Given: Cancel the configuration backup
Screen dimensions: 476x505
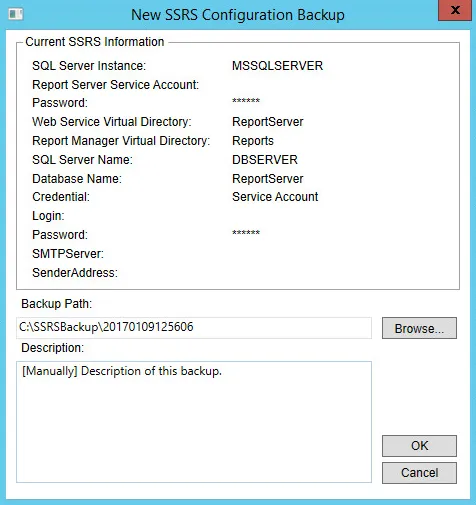Looking at the screenshot, I should click(419, 473).
